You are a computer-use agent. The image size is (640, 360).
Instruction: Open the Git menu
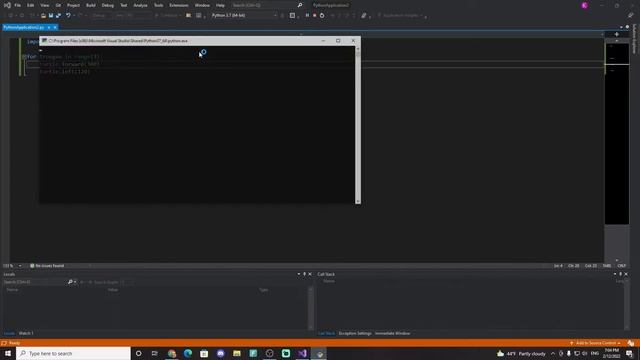tap(58, 5)
